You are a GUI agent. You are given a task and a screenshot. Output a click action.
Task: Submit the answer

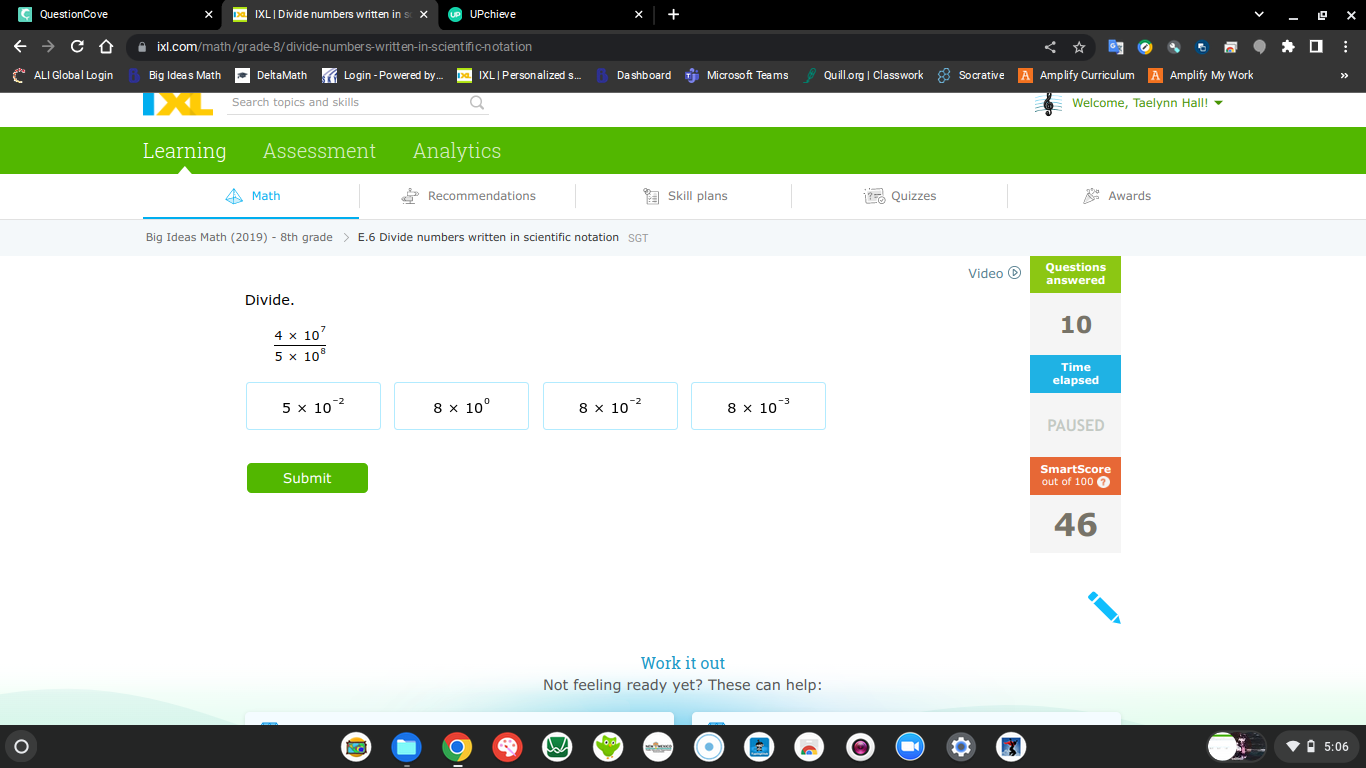click(x=307, y=478)
